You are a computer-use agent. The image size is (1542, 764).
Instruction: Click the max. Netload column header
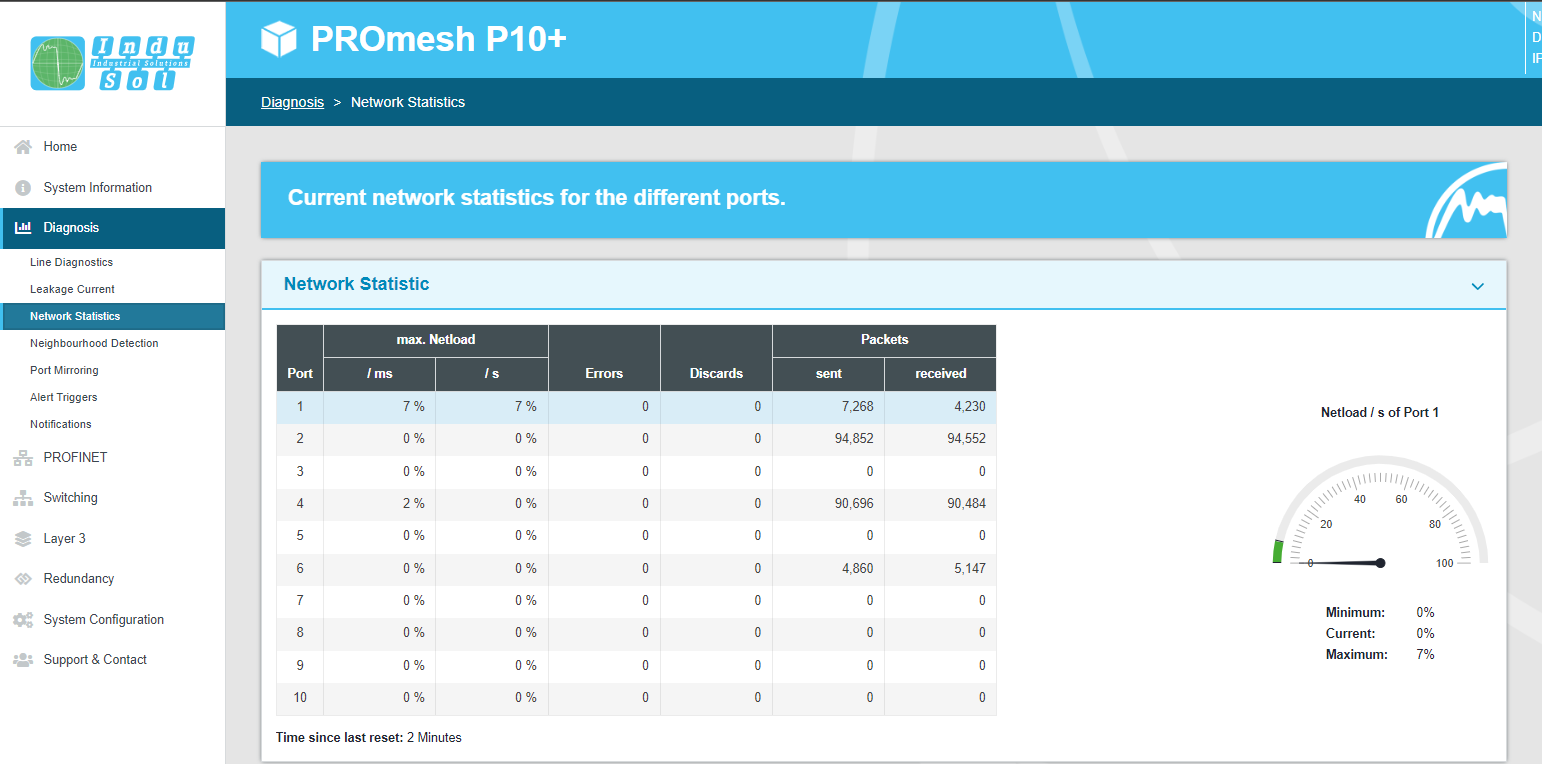pyautogui.click(x=436, y=340)
